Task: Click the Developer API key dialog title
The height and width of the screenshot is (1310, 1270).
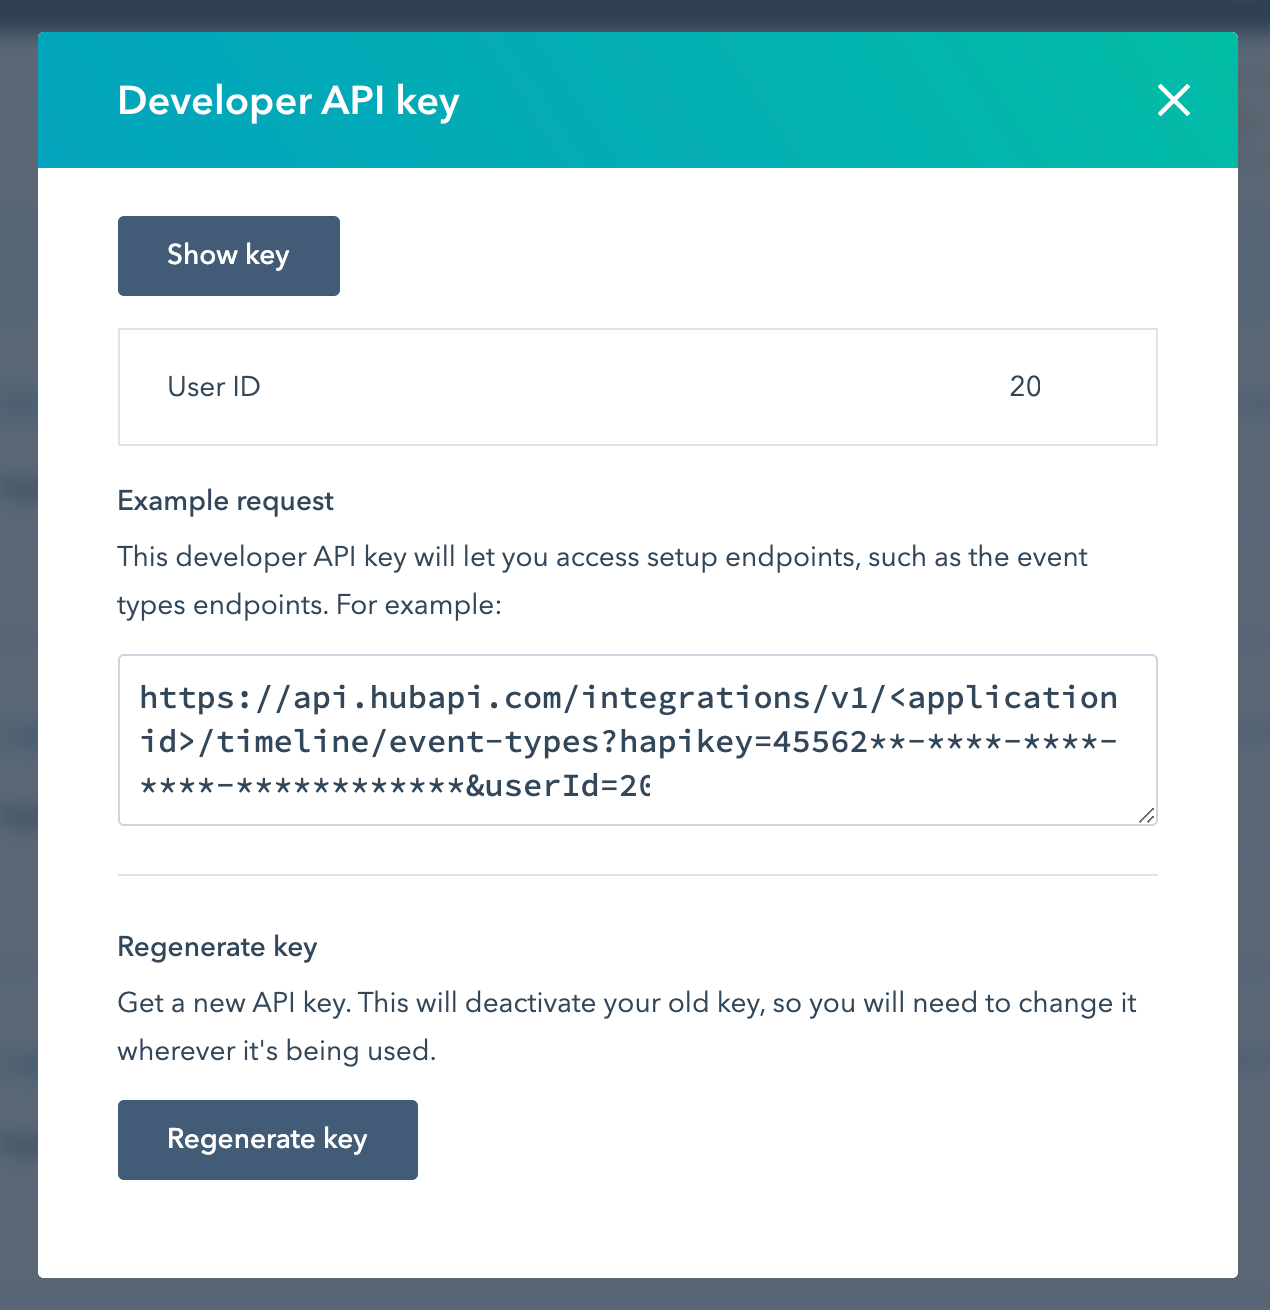Action: click(x=288, y=100)
